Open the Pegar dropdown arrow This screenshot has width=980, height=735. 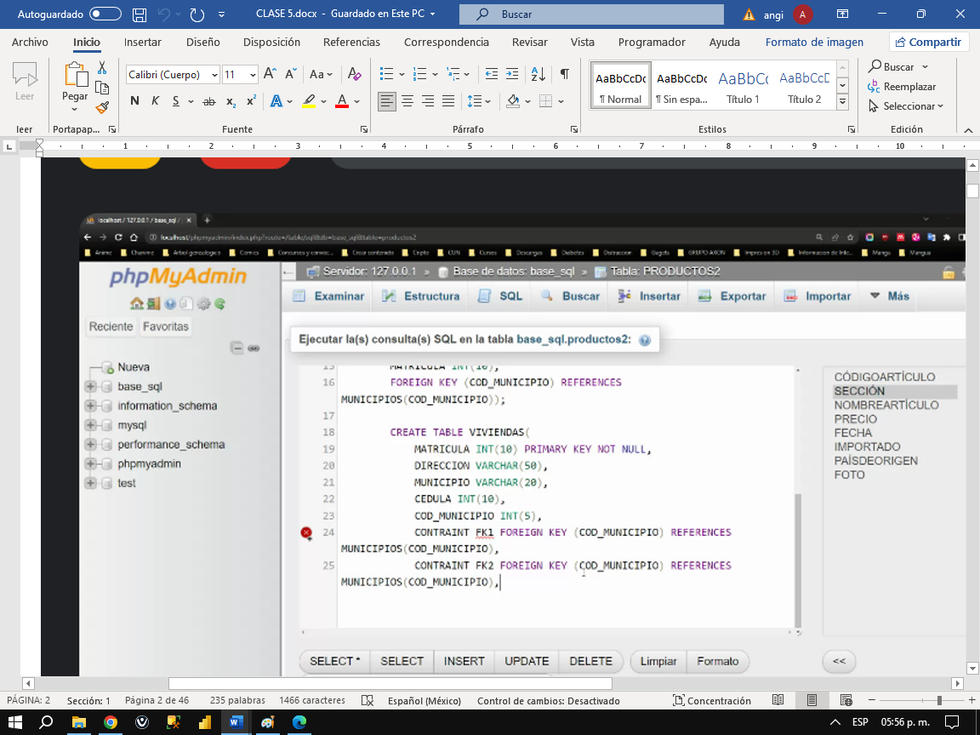(74, 110)
